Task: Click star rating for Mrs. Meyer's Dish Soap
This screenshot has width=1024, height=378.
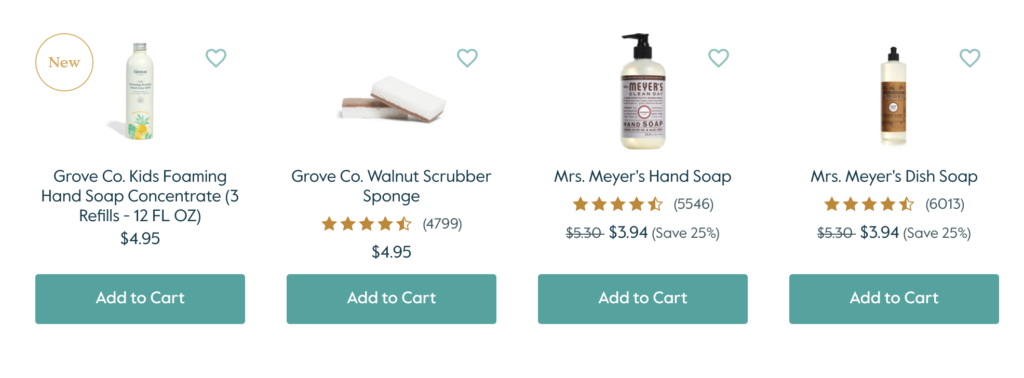Action: pos(869,204)
